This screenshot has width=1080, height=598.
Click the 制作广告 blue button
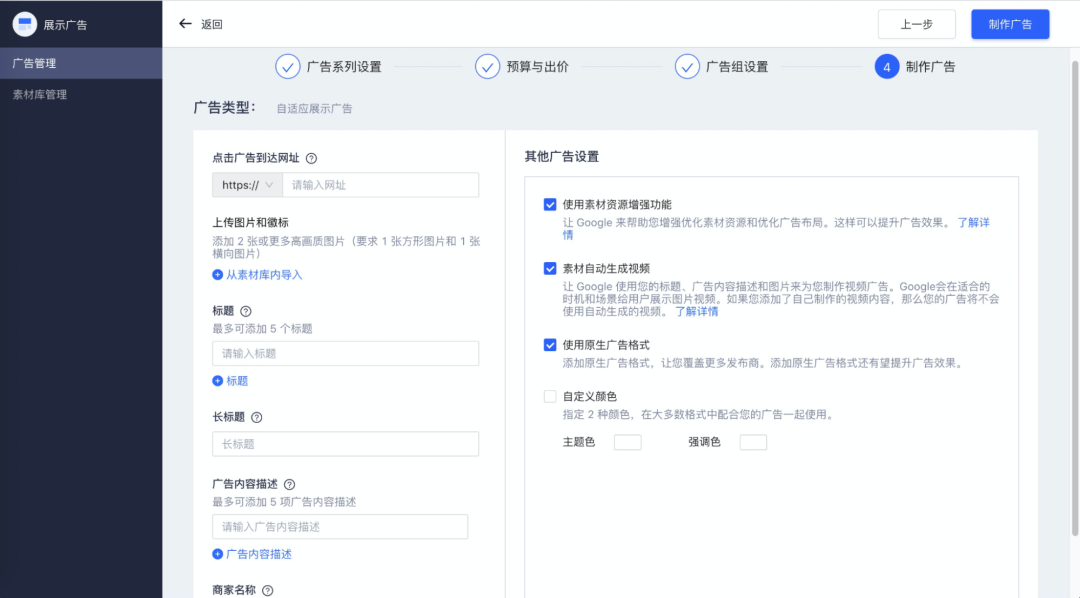coord(1009,24)
